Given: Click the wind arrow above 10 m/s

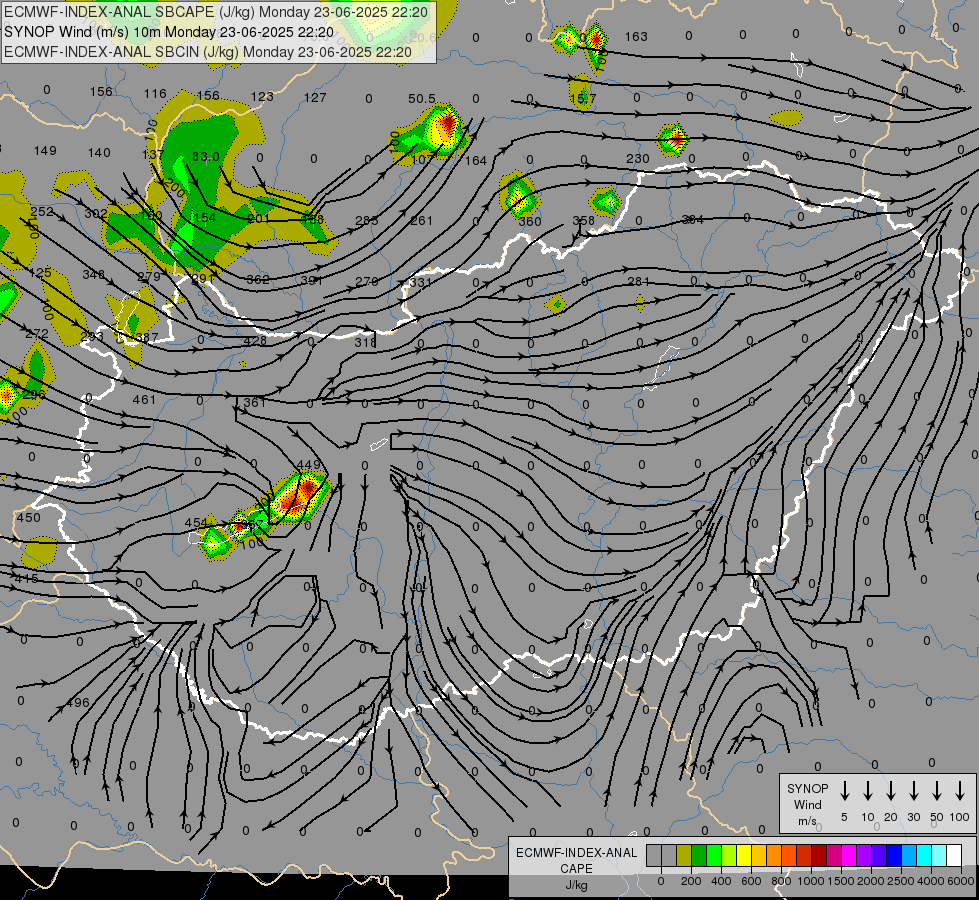Looking at the screenshot, I should (x=868, y=791).
